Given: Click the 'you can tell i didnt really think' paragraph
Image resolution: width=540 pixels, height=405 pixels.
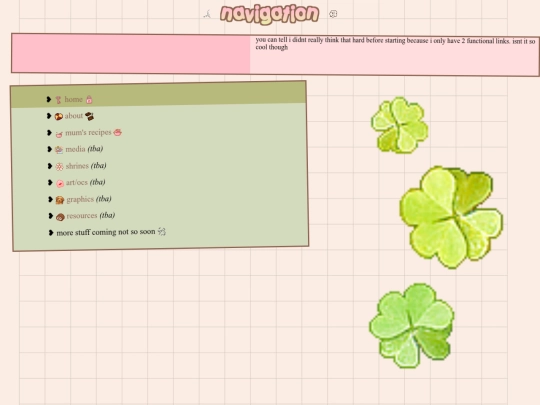Looking at the screenshot, I should pos(395,44).
